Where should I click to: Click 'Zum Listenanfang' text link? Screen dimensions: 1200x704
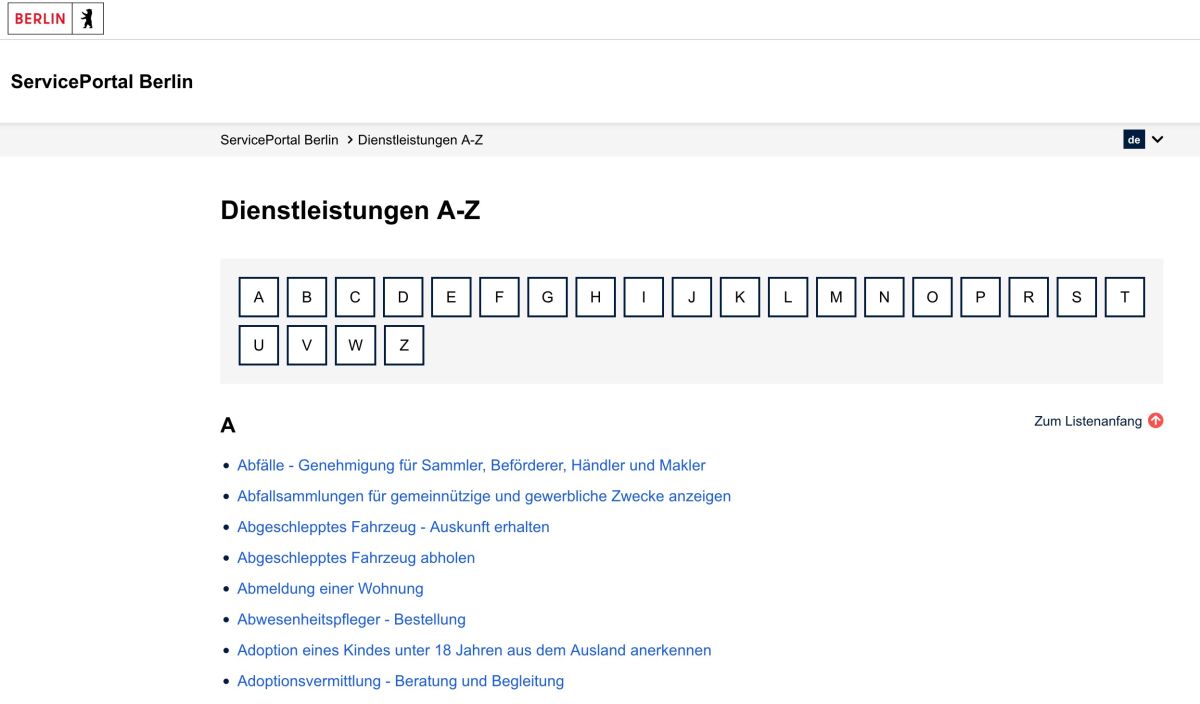click(1087, 421)
